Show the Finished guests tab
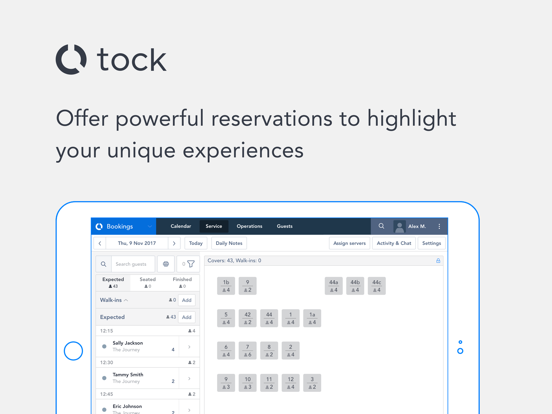Viewport: 552px width, 414px height. coord(182,283)
